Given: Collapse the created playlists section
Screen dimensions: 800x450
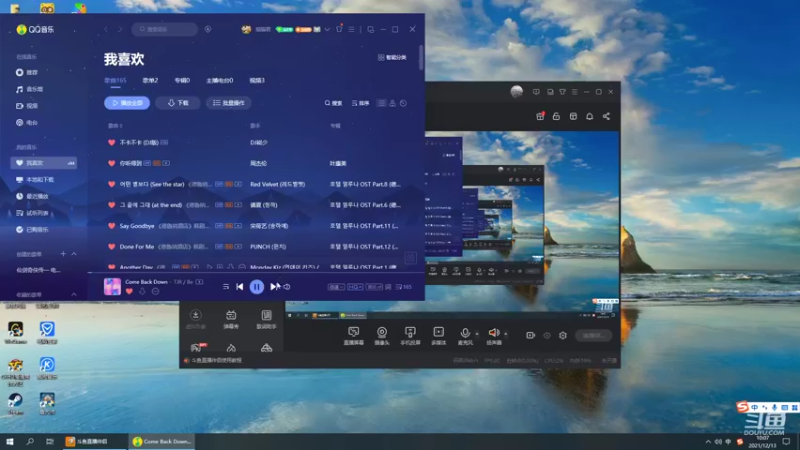Looking at the screenshot, I should 74,254.
